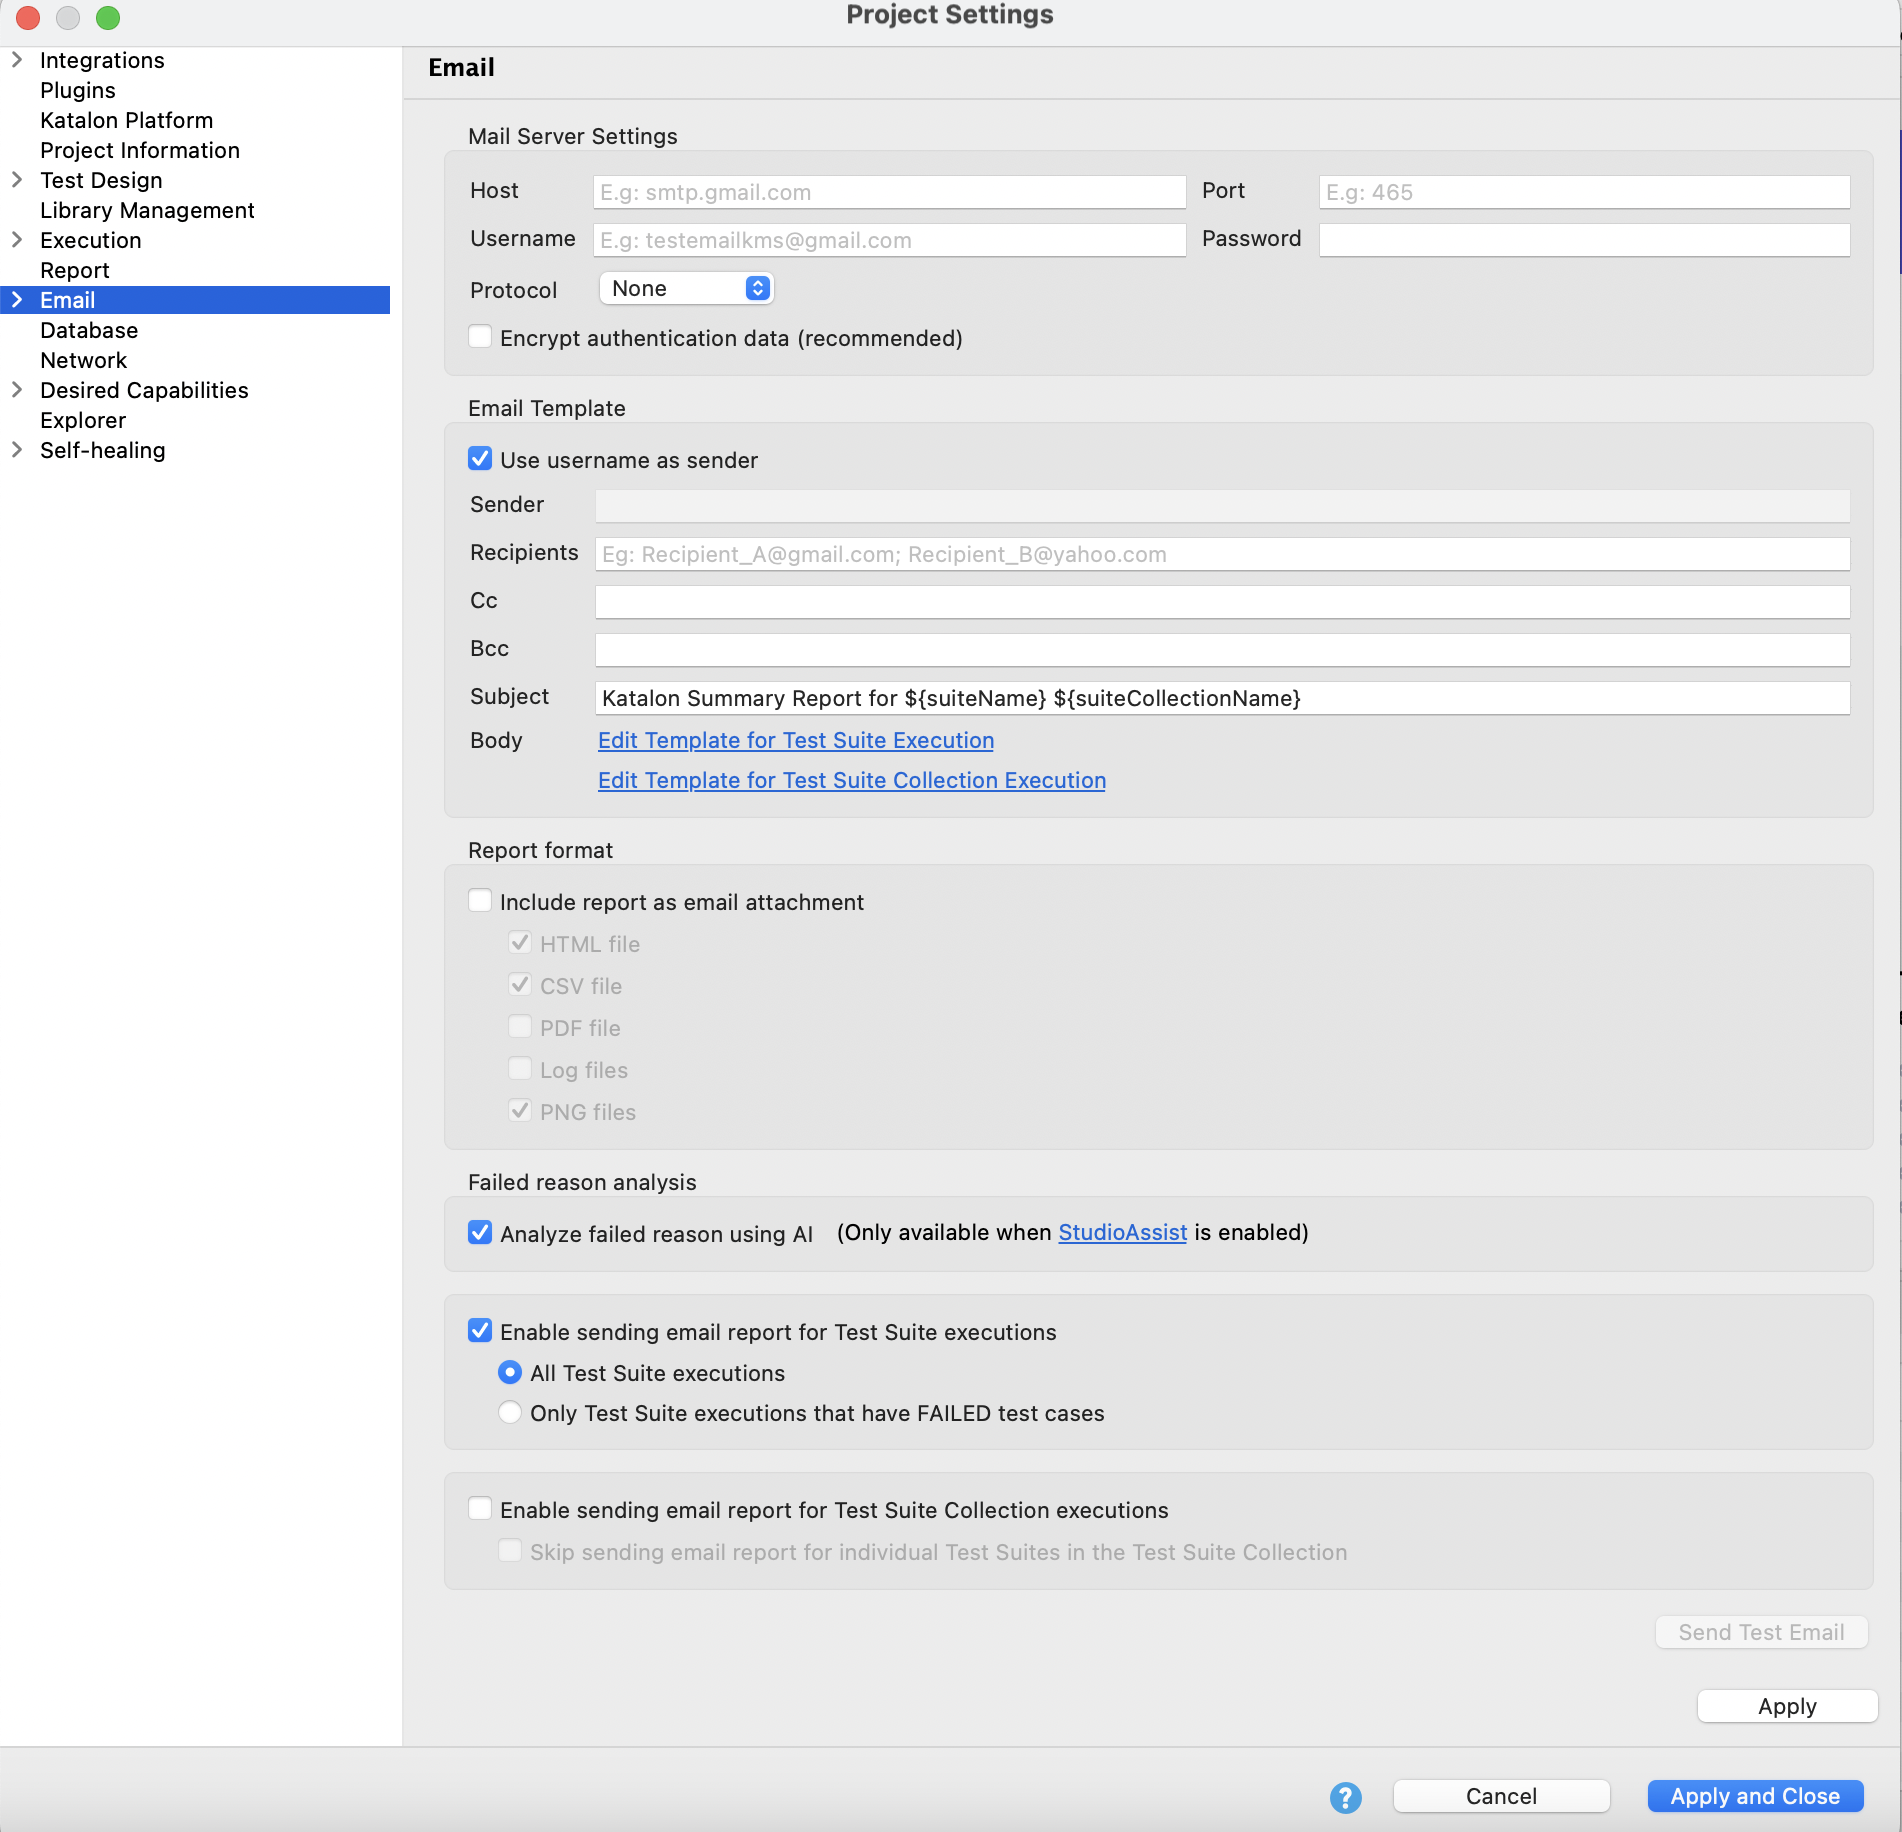Click Apply and Close
The image size is (1902, 1832).
pos(1755,1795)
